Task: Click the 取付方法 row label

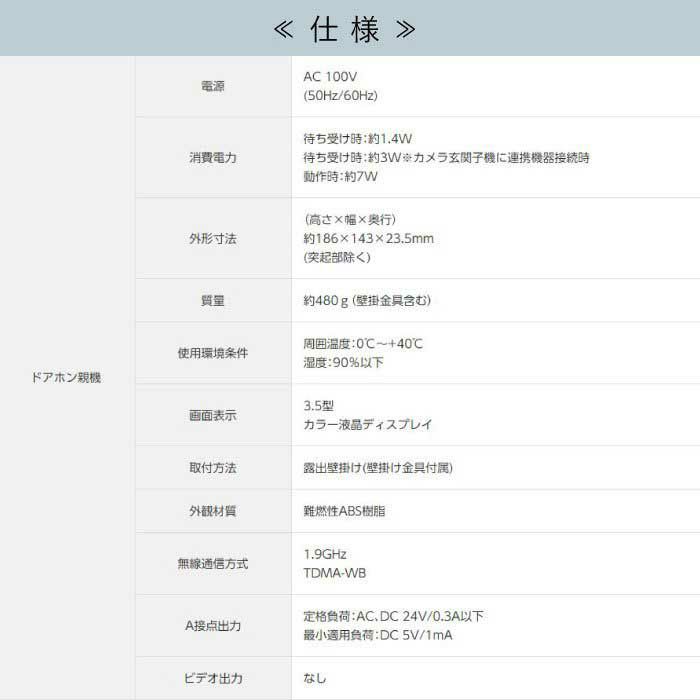Action: [x=213, y=468]
